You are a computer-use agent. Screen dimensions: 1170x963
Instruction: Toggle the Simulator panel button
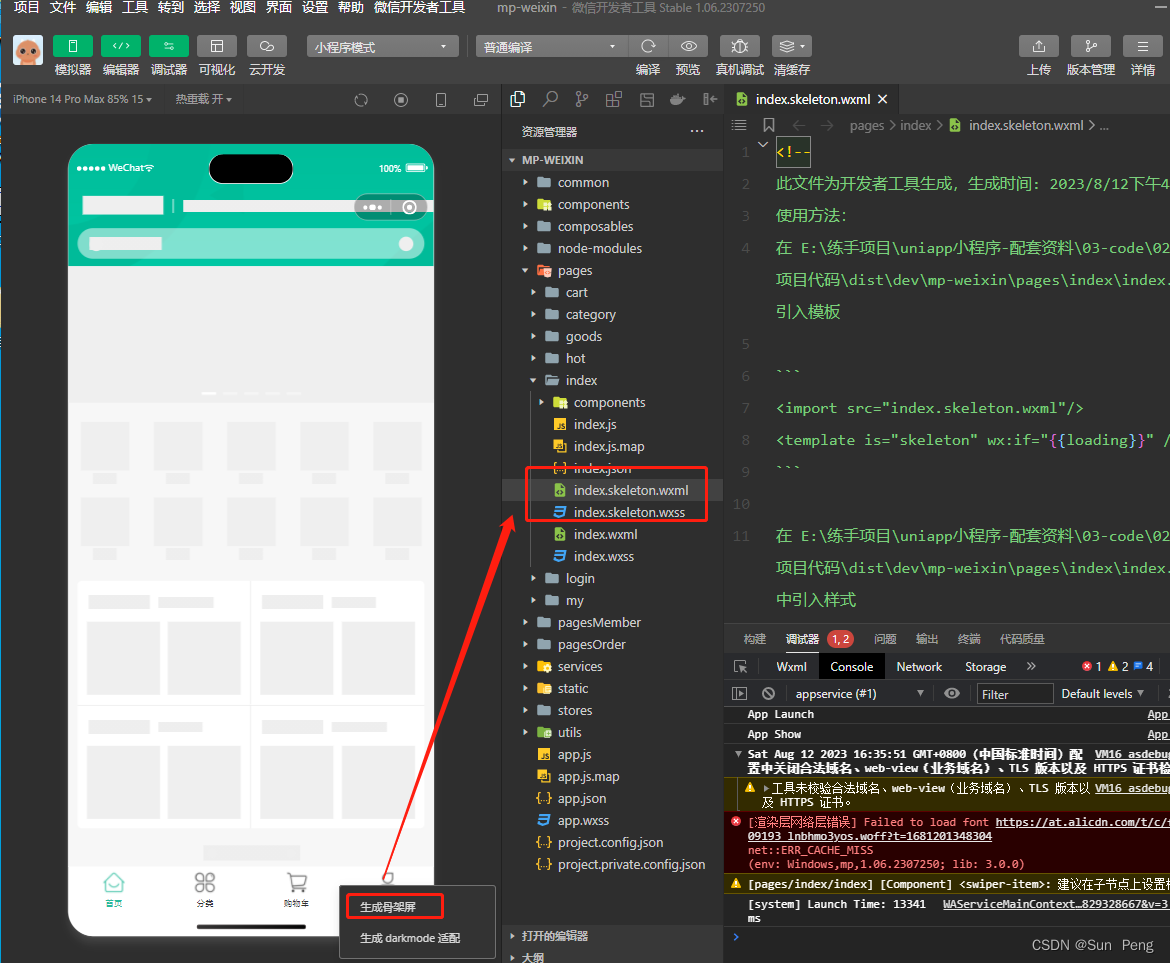coord(72,46)
